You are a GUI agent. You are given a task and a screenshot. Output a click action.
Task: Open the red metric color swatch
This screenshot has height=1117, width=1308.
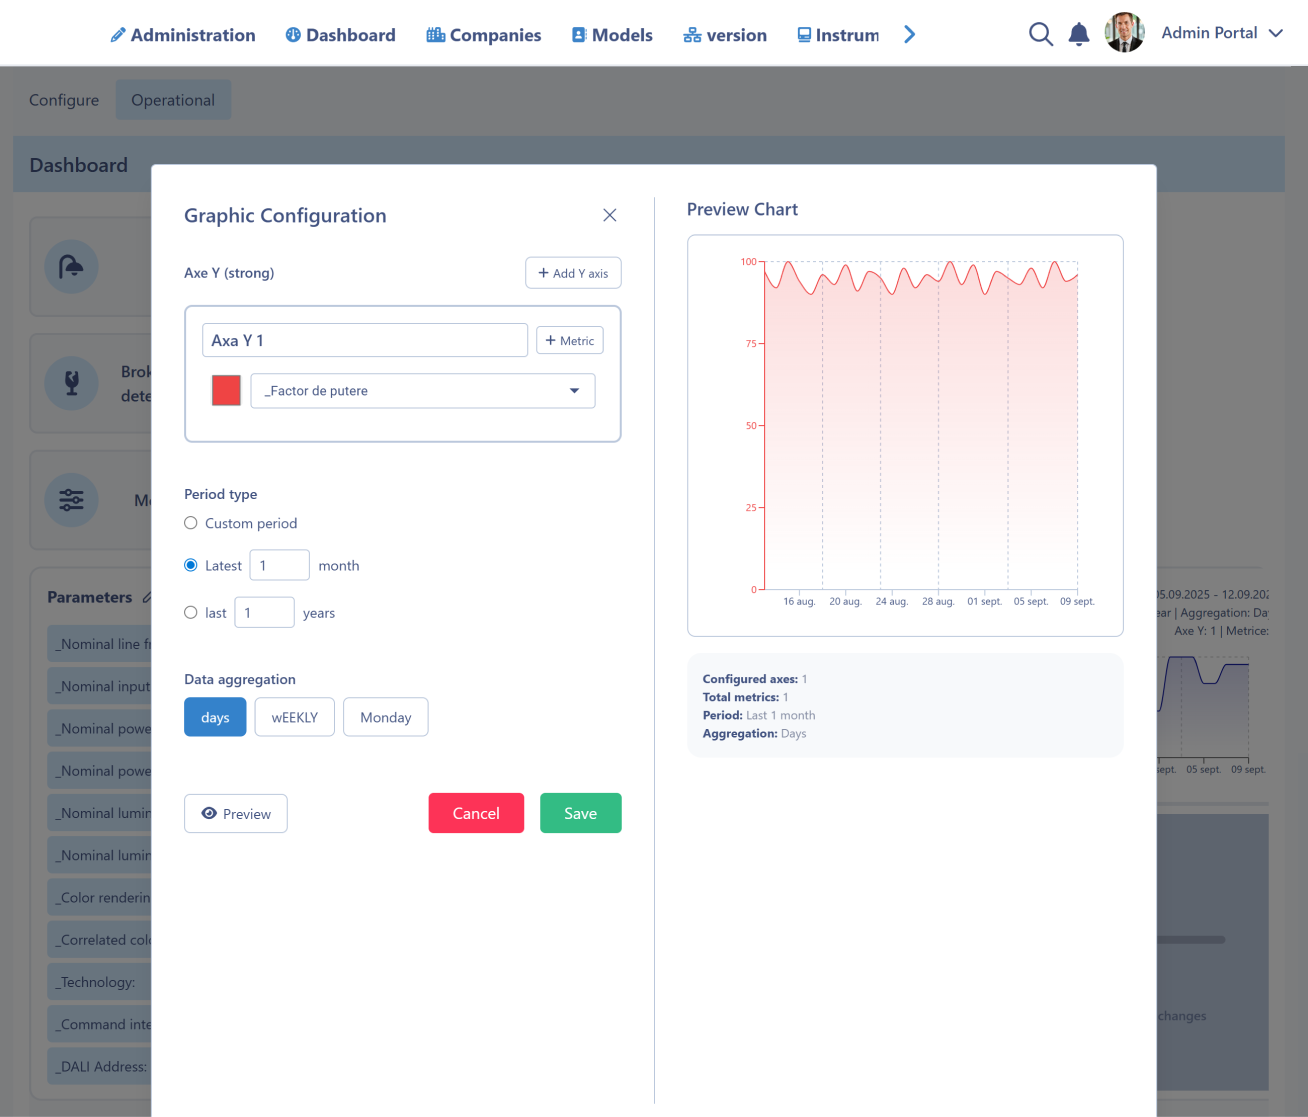[x=226, y=391]
